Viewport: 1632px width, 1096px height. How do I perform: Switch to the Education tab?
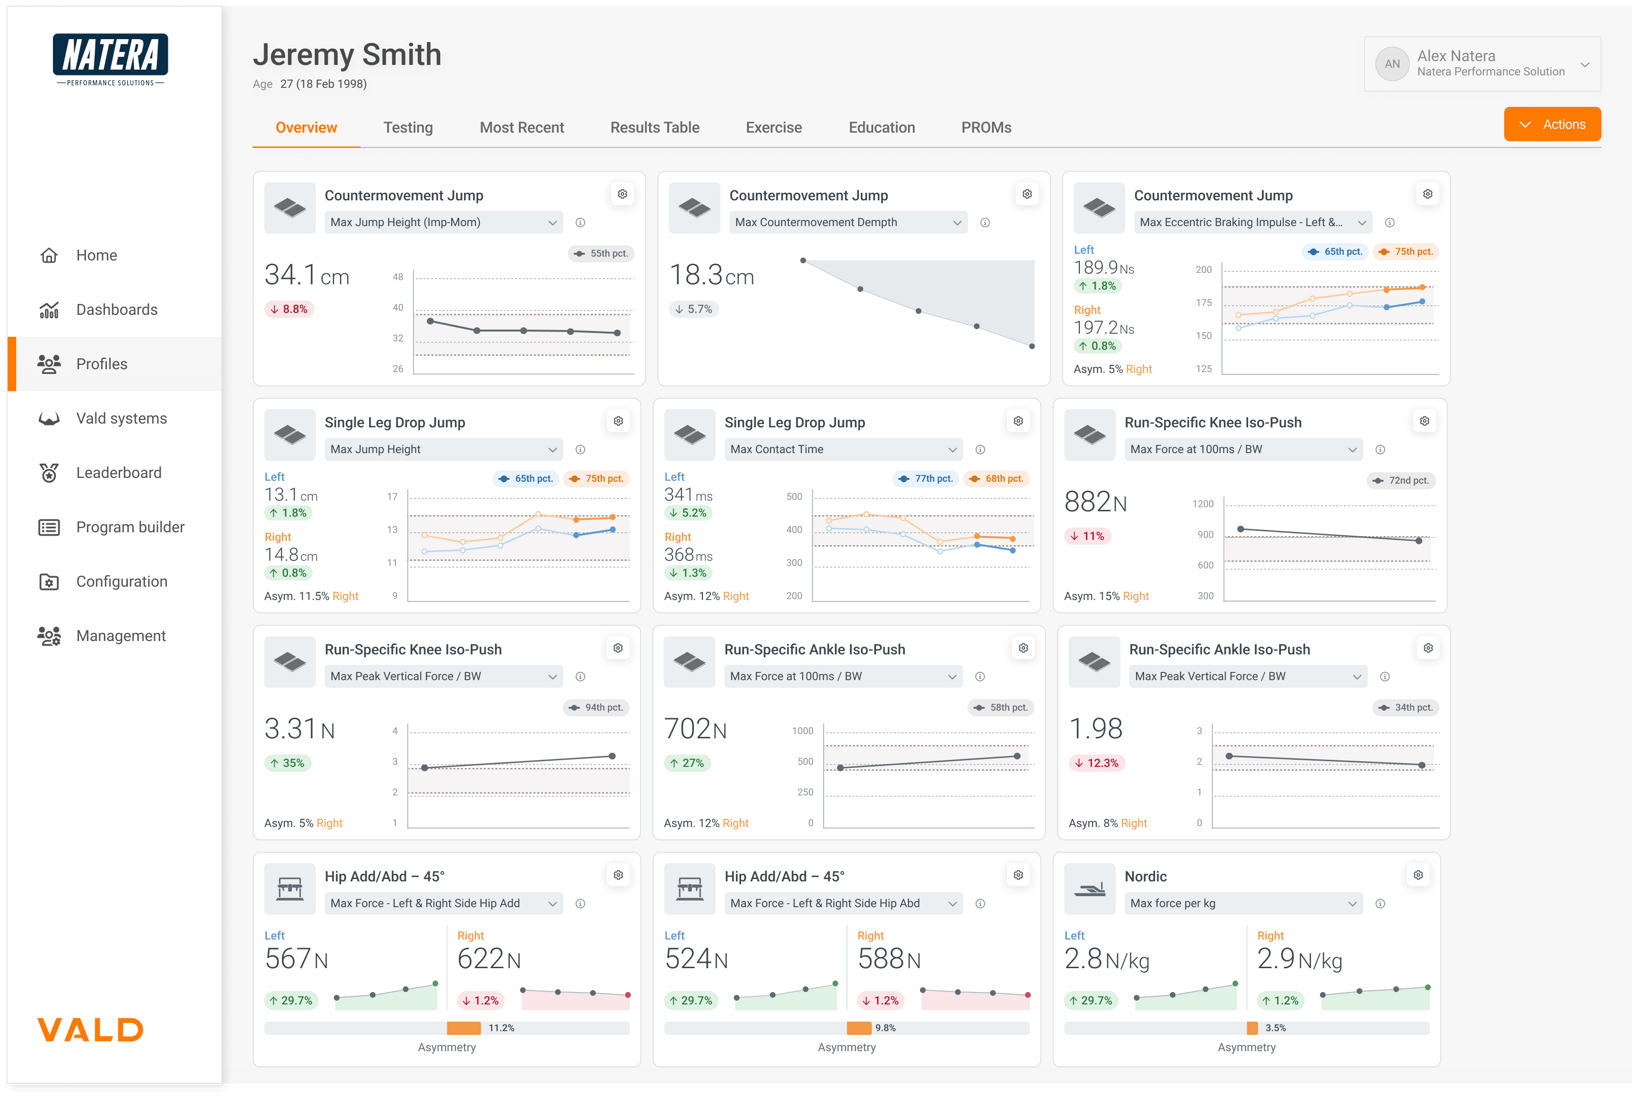[882, 128]
